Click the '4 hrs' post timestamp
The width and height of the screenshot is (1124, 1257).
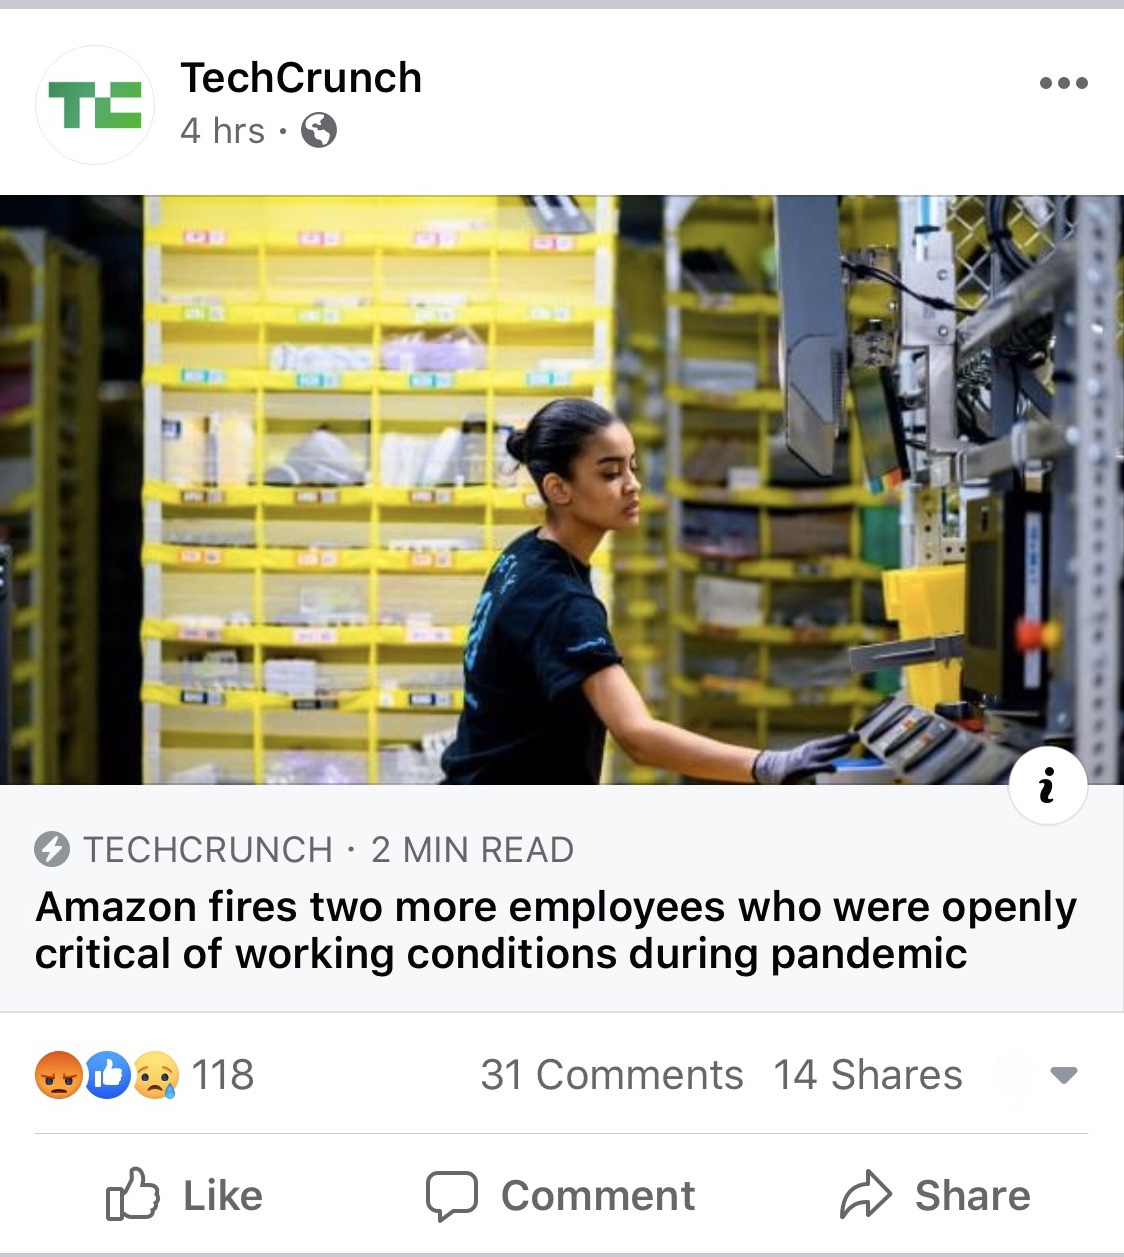tap(222, 131)
